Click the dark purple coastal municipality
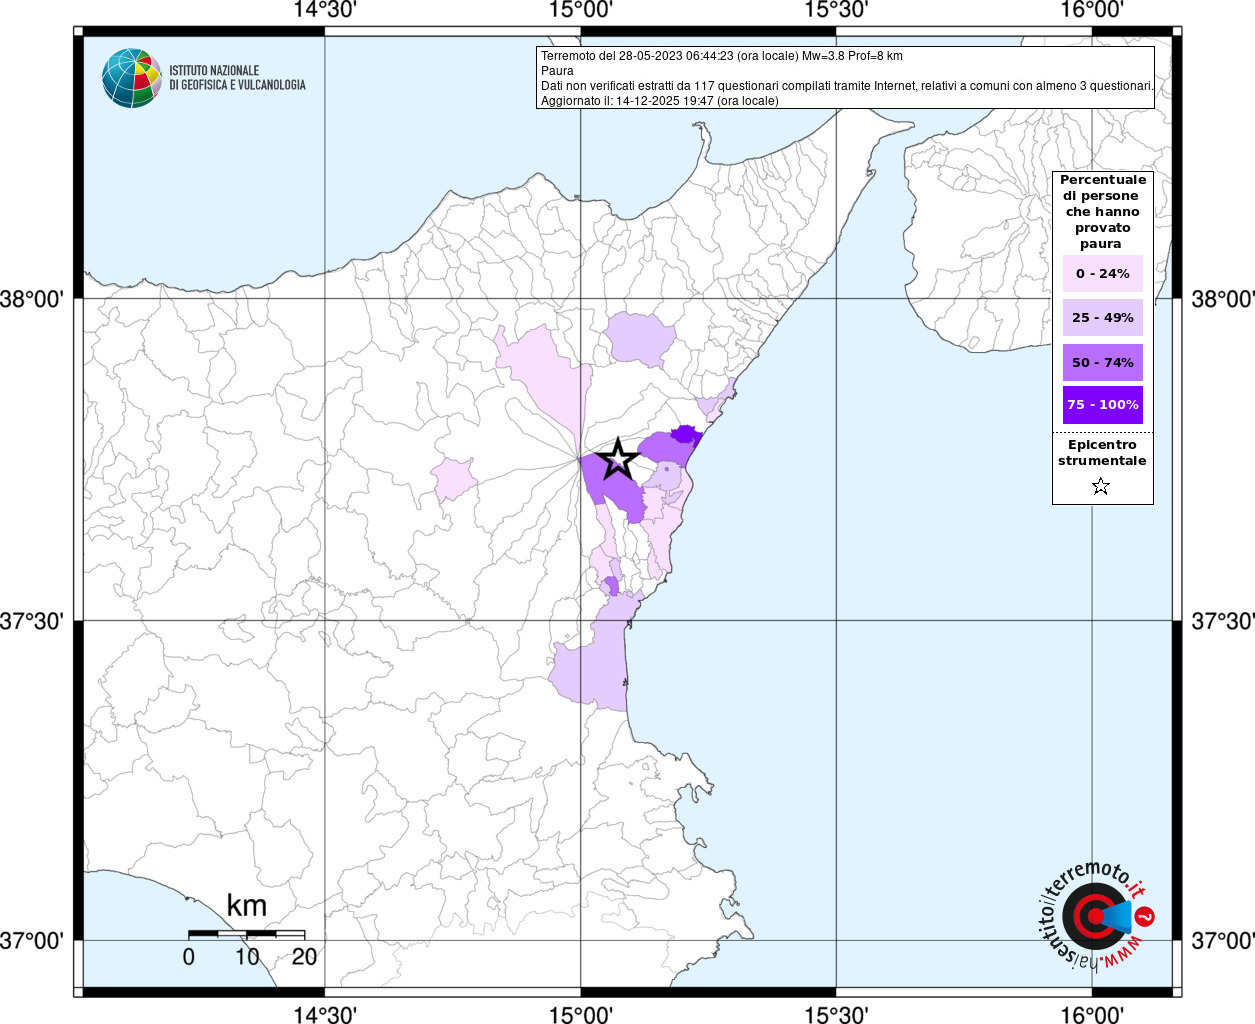Image resolution: width=1255 pixels, height=1024 pixels. pos(686,433)
